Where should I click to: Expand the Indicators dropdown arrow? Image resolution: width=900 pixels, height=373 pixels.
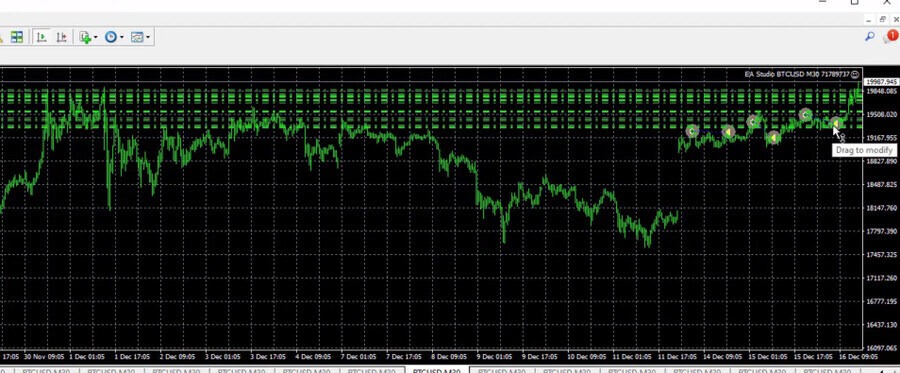coord(95,37)
